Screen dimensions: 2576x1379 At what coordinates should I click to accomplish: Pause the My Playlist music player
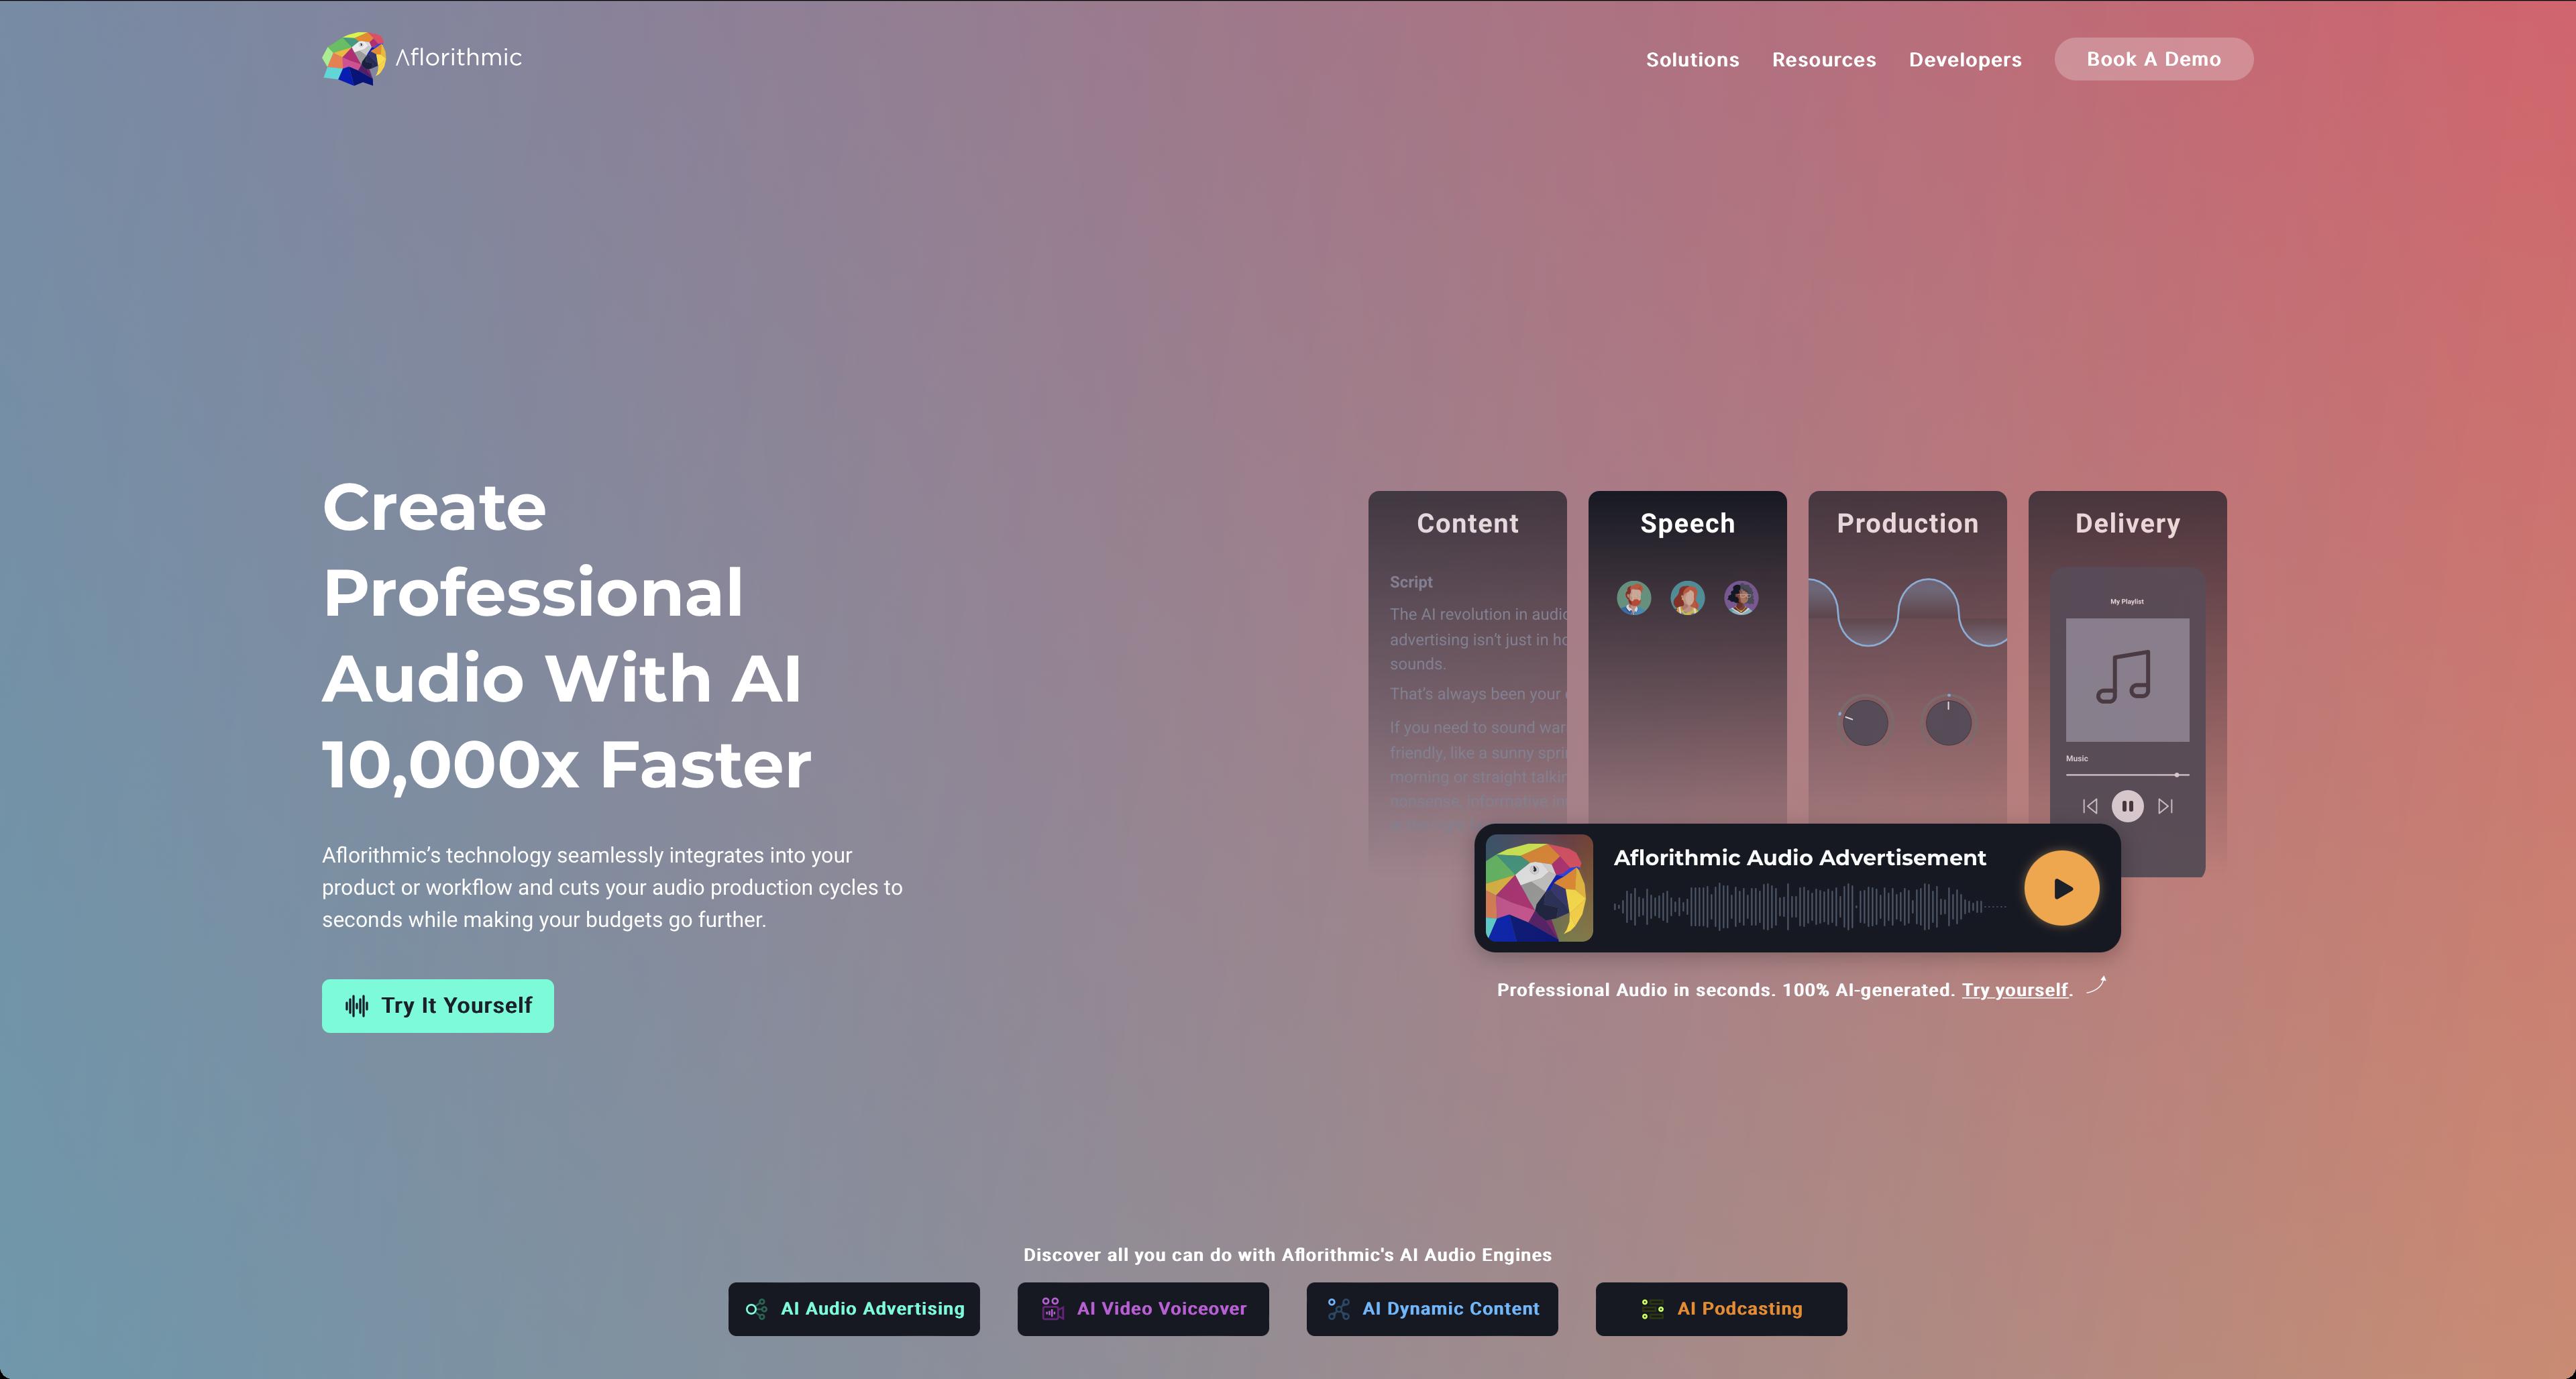pos(2127,806)
